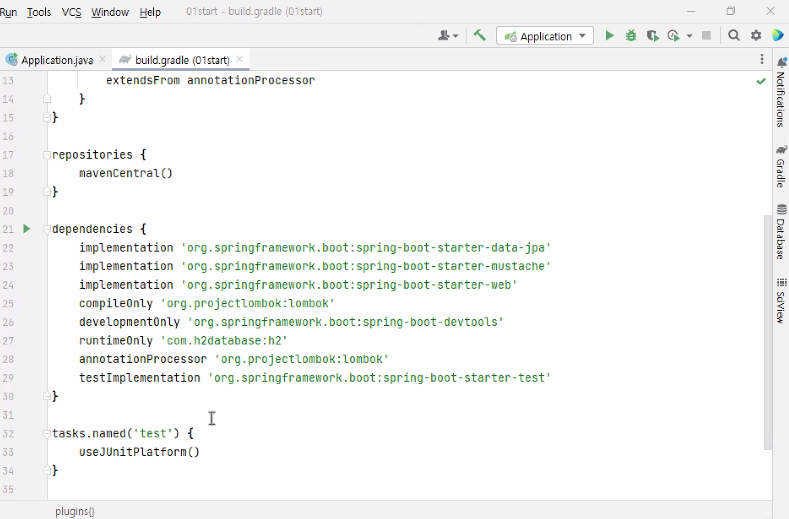
Task: Close the build.gradle tab
Action: coord(240,59)
